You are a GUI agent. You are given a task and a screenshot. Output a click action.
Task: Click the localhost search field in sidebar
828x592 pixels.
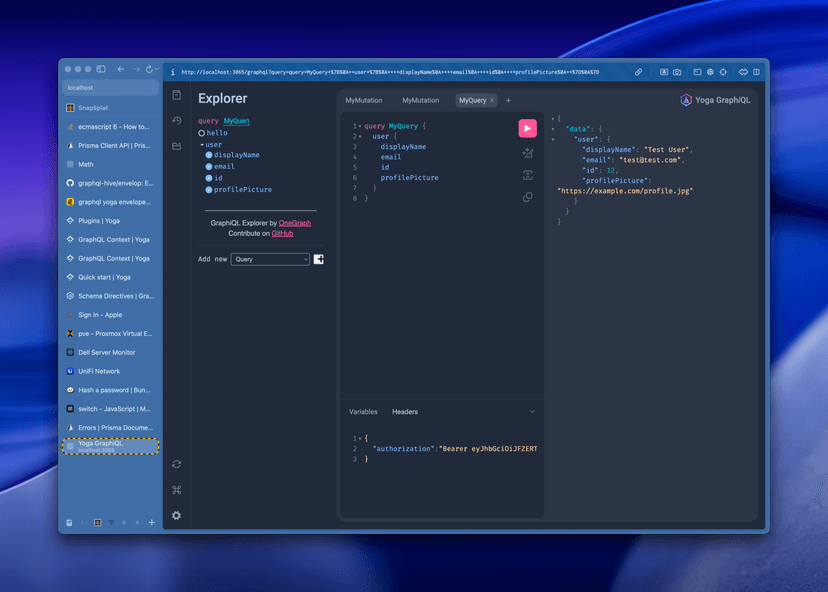pos(110,88)
